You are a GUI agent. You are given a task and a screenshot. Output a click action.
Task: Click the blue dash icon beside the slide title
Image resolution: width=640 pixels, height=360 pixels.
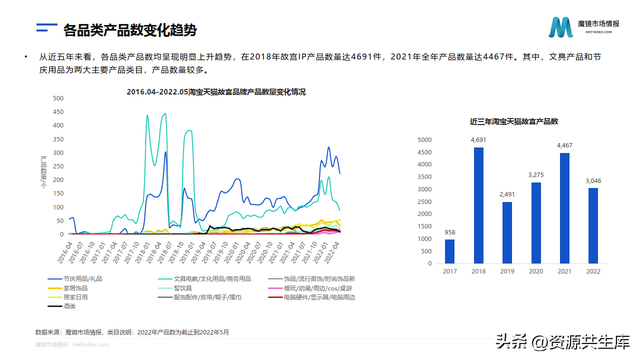(47, 28)
